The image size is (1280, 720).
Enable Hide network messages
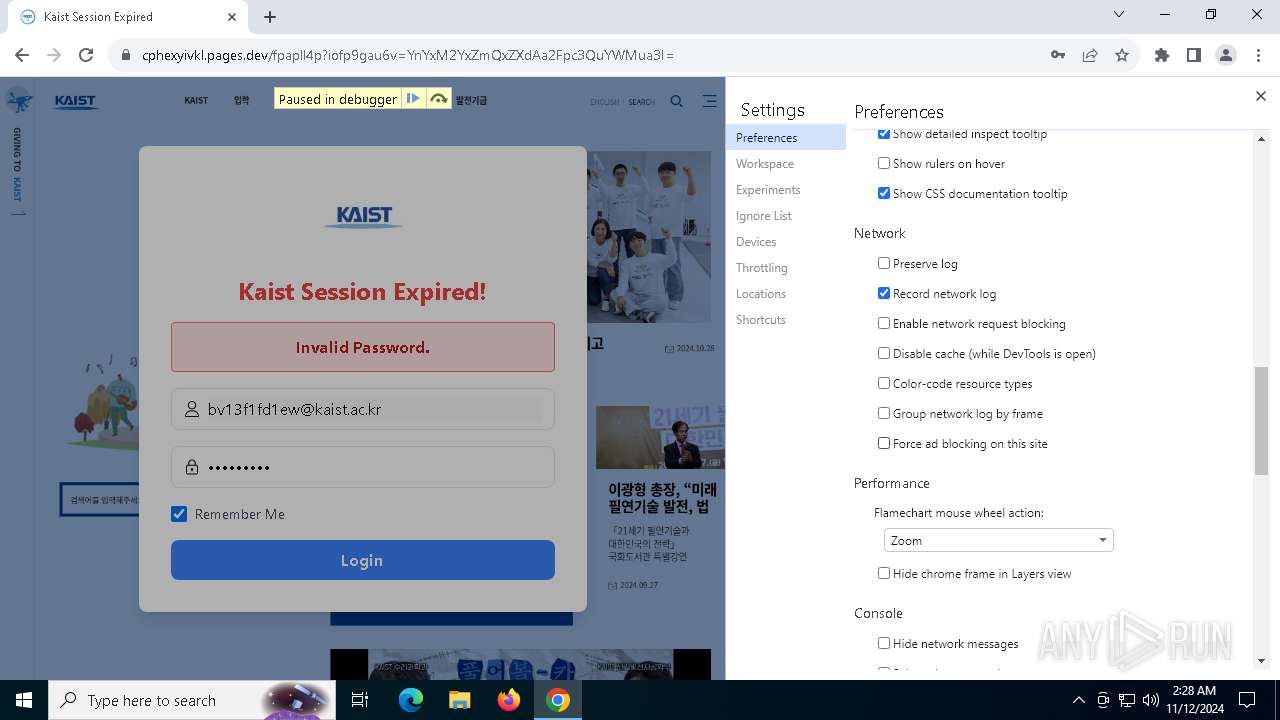tap(884, 643)
